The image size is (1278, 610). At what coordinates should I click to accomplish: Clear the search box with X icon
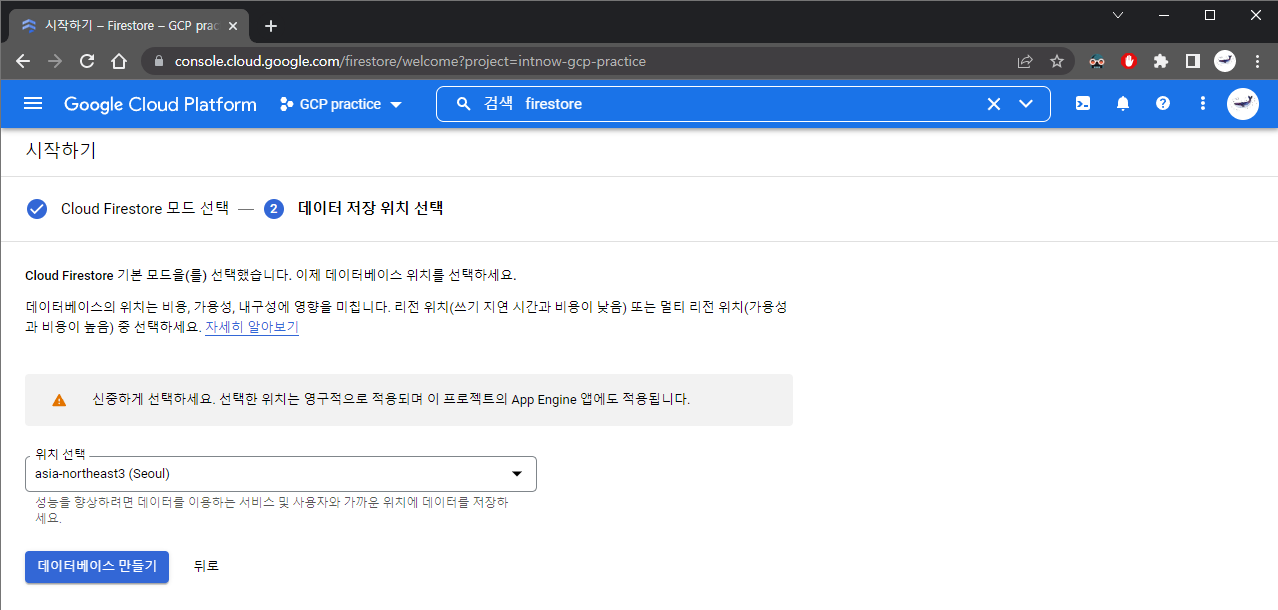(994, 104)
